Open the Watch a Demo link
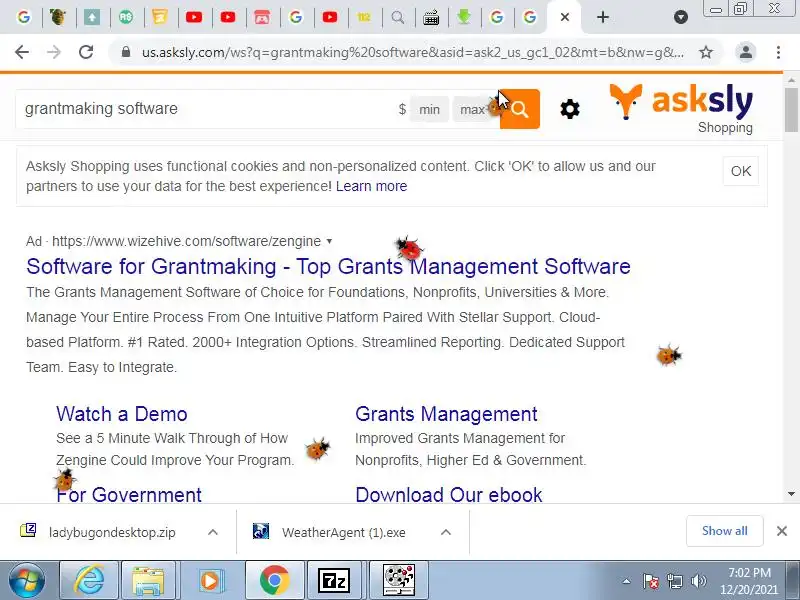This screenshot has height=600, width=800. click(121, 414)
